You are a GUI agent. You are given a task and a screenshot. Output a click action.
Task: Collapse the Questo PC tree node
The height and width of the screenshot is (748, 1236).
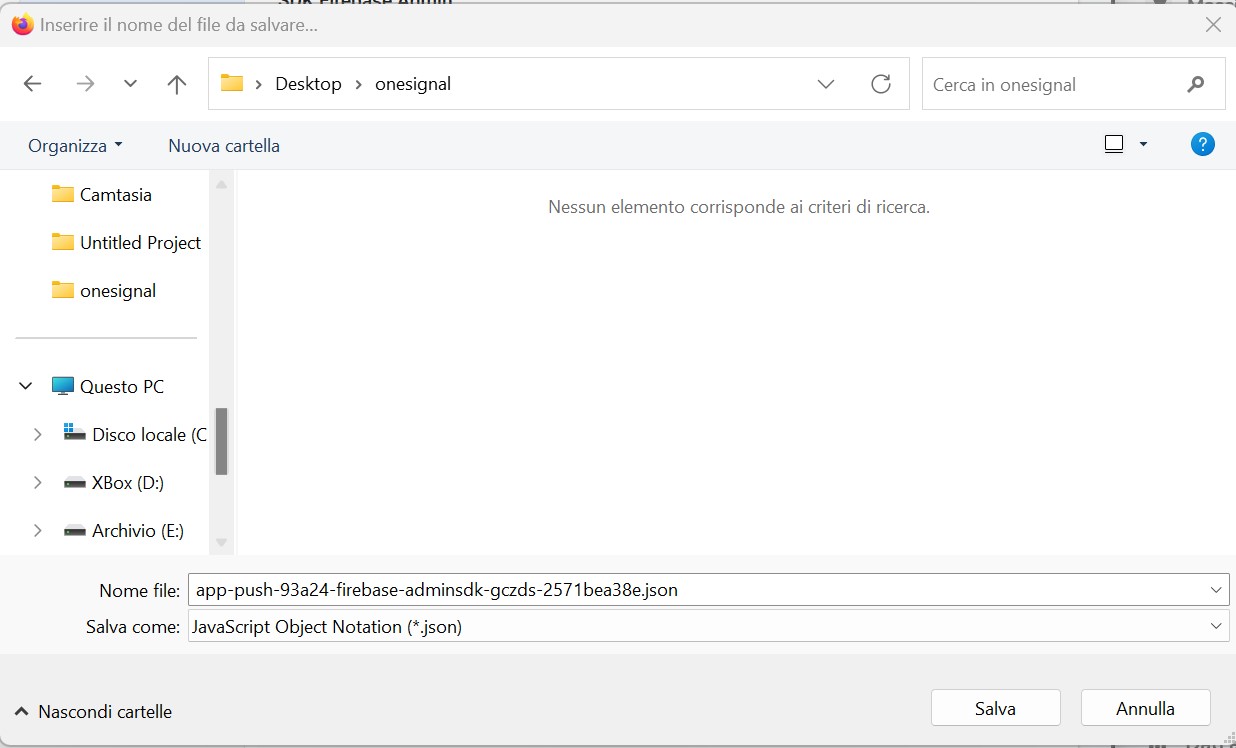click(26, 387)
